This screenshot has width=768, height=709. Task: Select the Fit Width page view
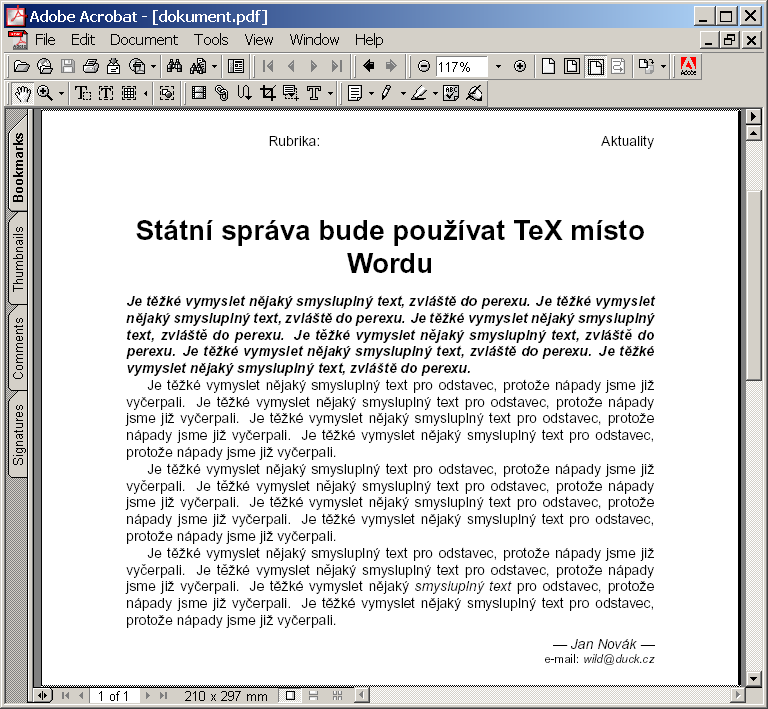596,66
